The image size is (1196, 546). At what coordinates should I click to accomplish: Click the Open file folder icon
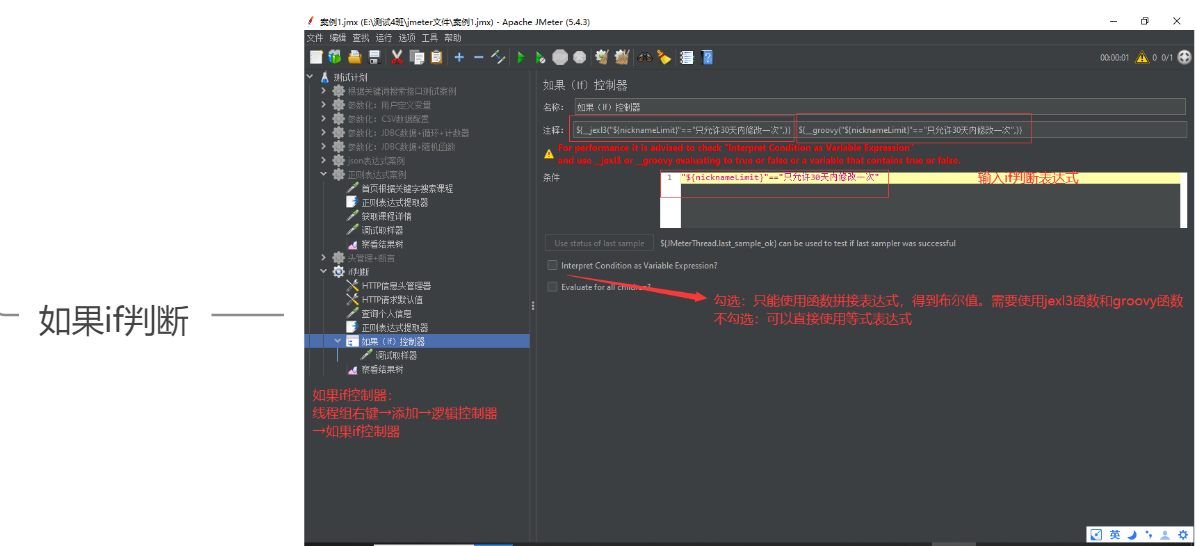[x=355, y=56]
